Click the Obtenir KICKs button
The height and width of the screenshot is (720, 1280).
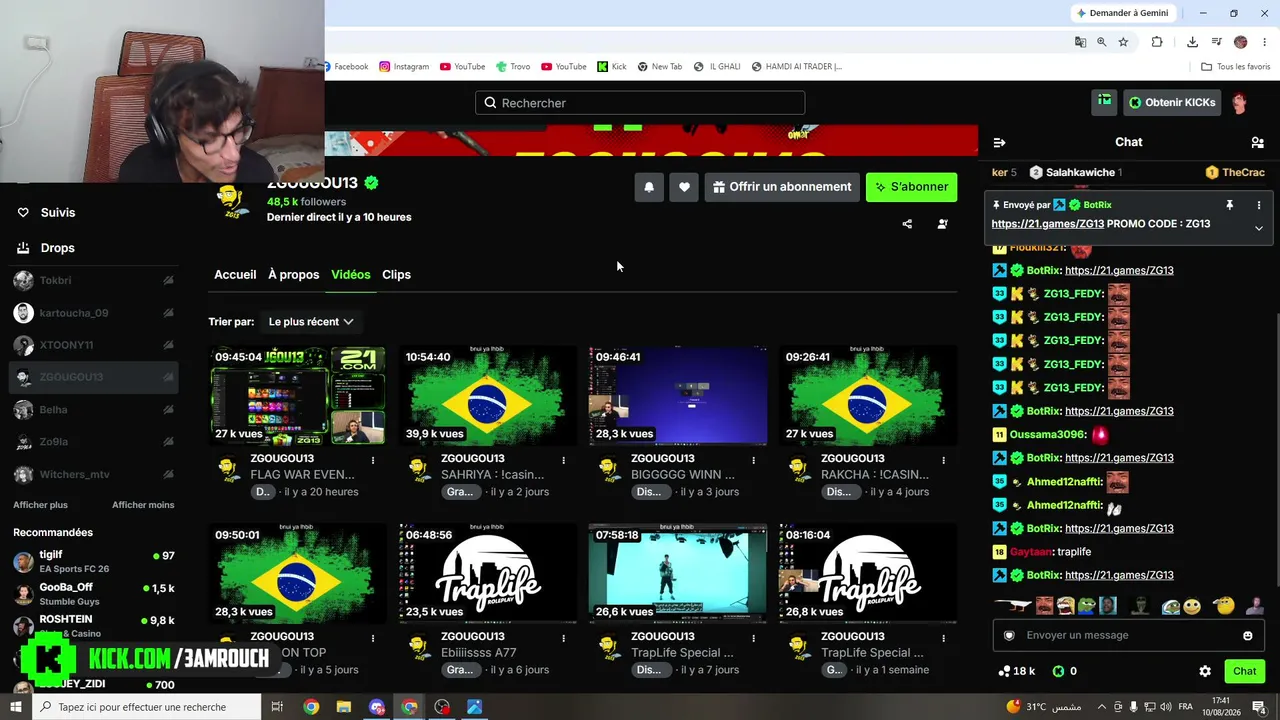click(x=1172, y=102)
